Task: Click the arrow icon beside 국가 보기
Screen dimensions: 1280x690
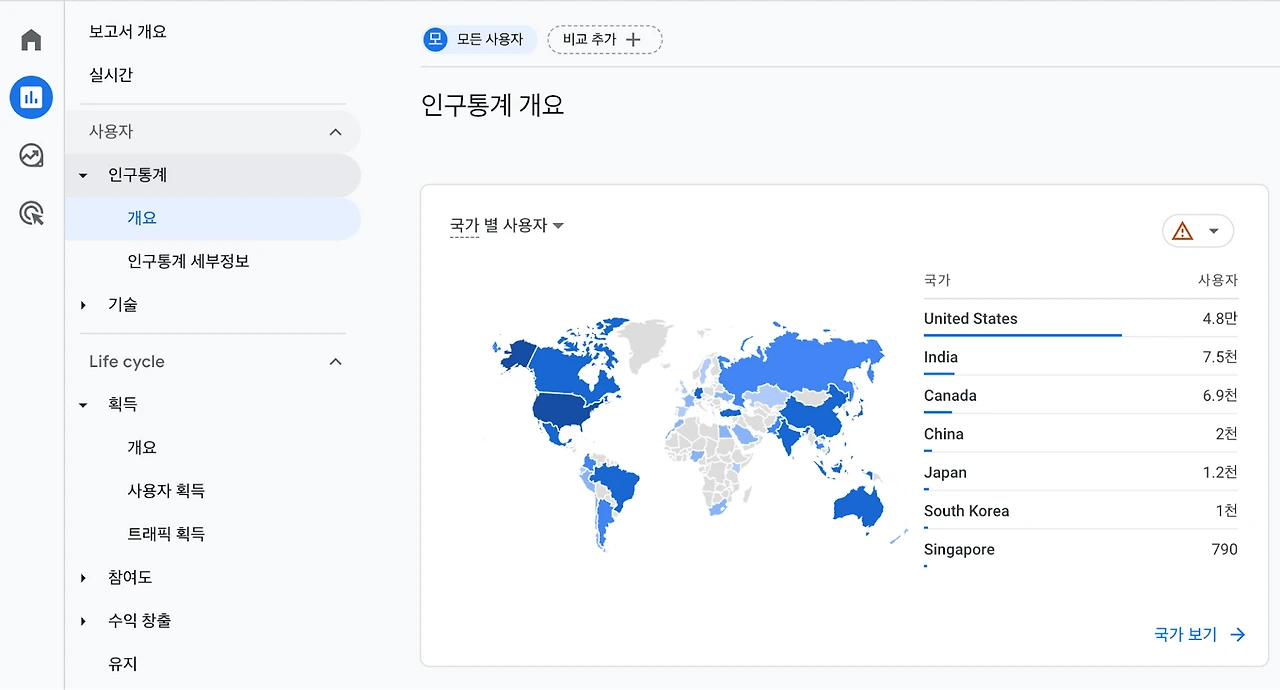Action: 1238,635
